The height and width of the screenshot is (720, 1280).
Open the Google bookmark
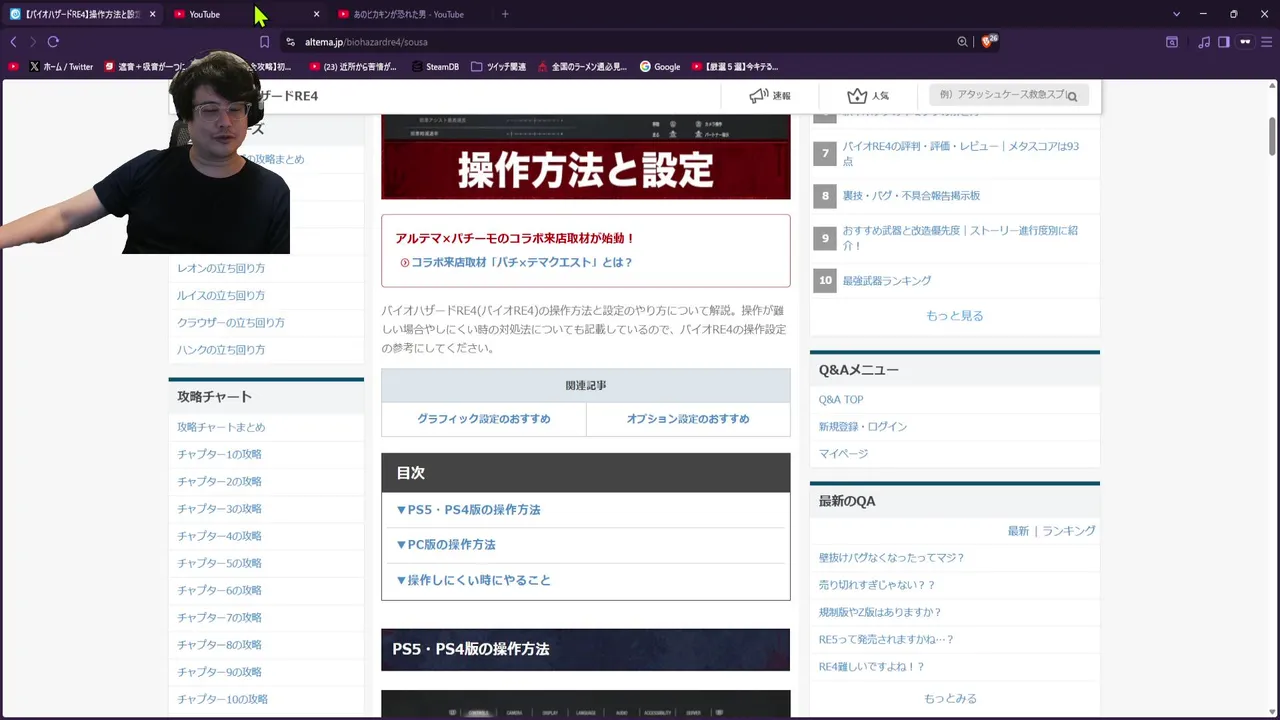(660, 67)
